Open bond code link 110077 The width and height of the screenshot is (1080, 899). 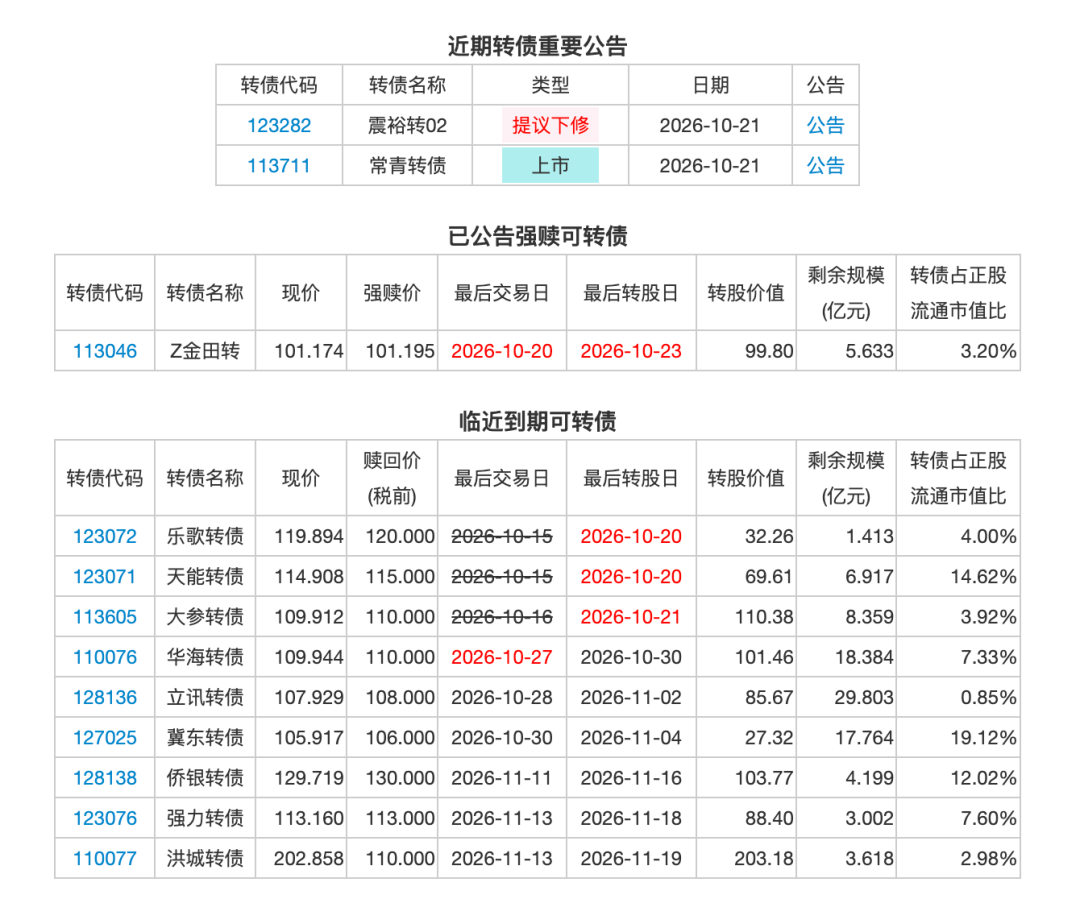(x=105, y=859)
